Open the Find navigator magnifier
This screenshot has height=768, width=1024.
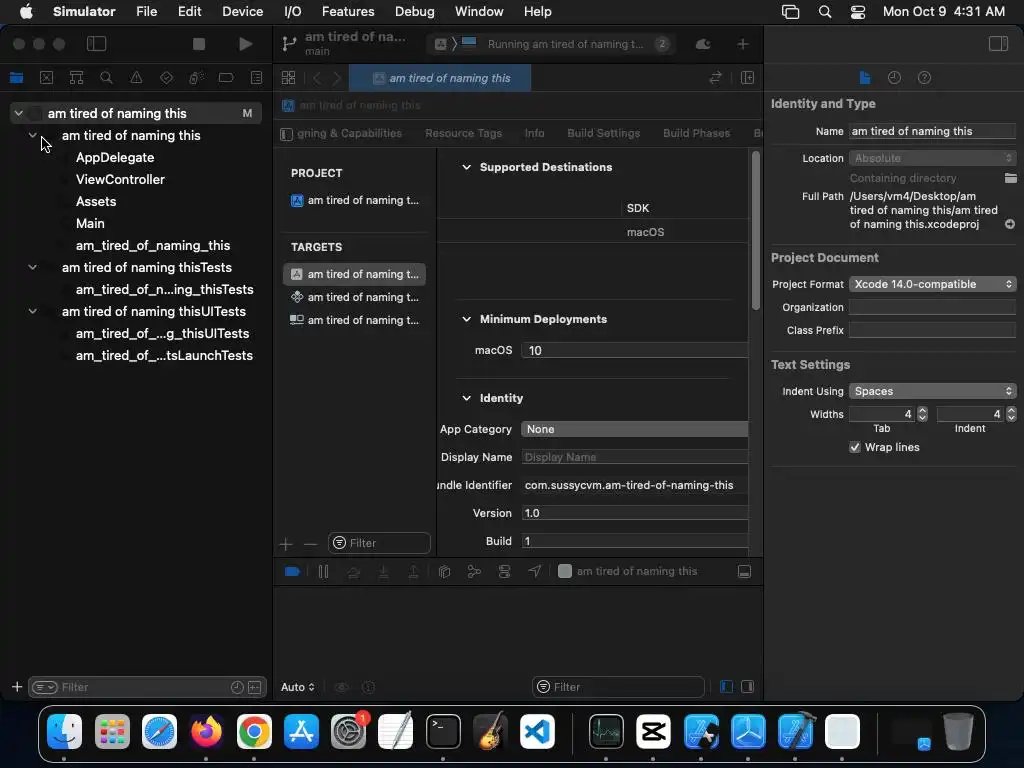[x=106, y=78]
